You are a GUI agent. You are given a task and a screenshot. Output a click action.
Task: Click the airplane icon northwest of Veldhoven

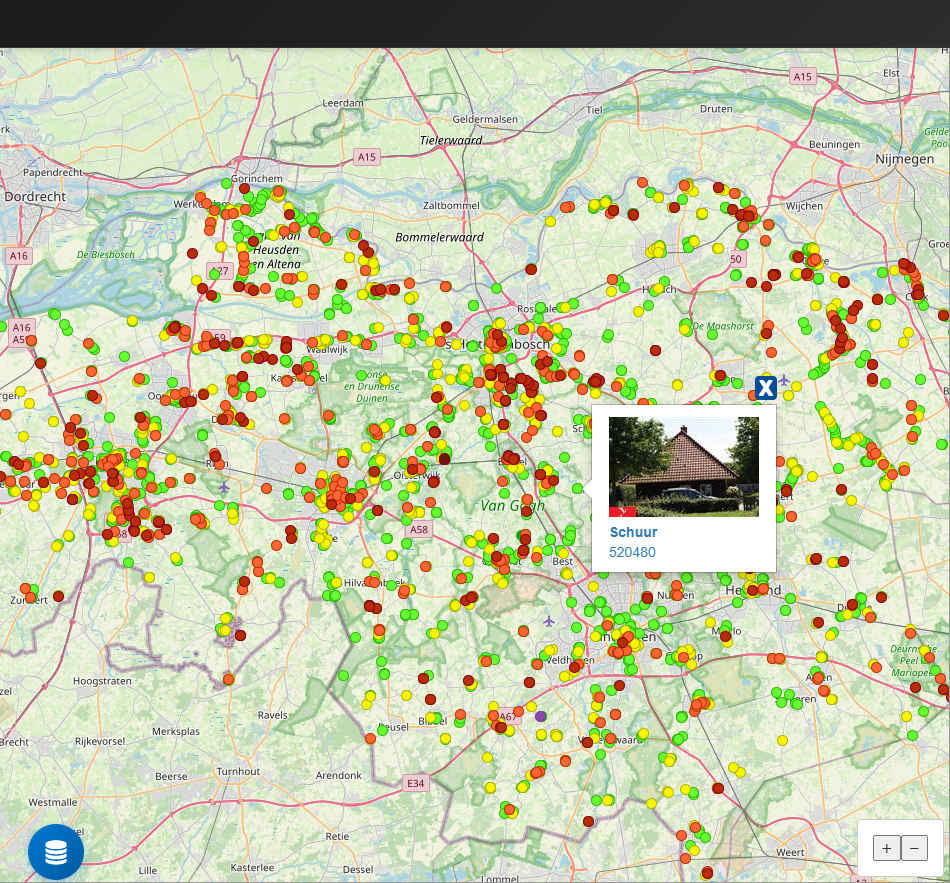[x=548, y=621]
